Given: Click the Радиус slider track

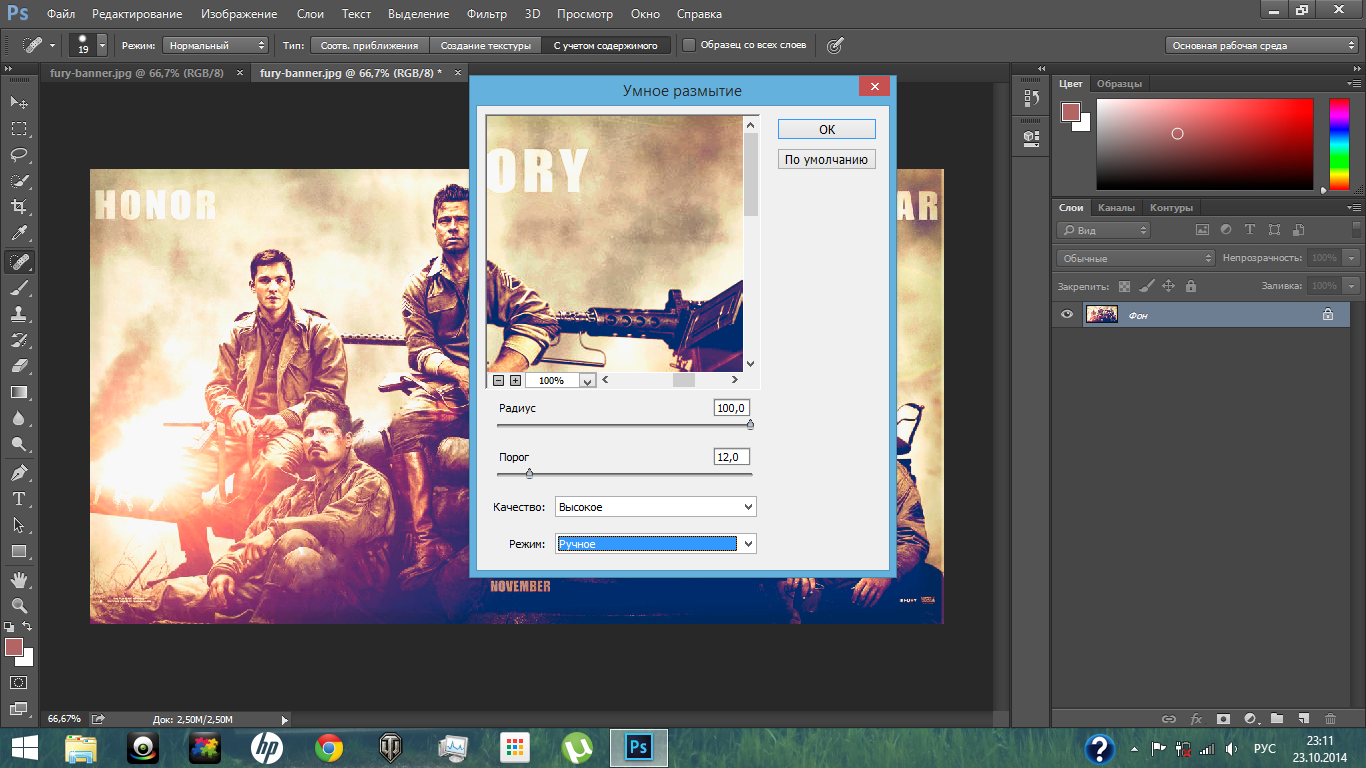Looking at the screenshot, I should tap(625, 425).
